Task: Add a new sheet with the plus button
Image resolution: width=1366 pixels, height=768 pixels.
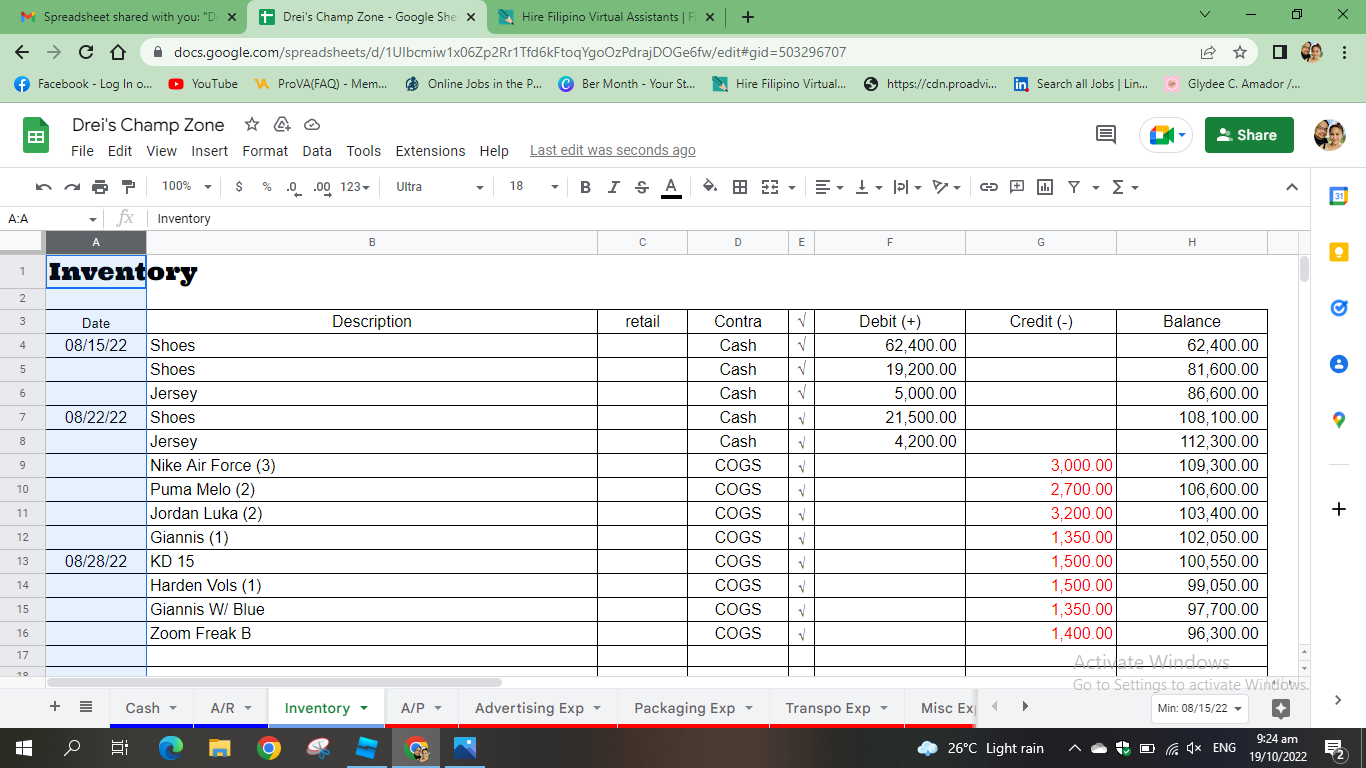Action: 55,707
